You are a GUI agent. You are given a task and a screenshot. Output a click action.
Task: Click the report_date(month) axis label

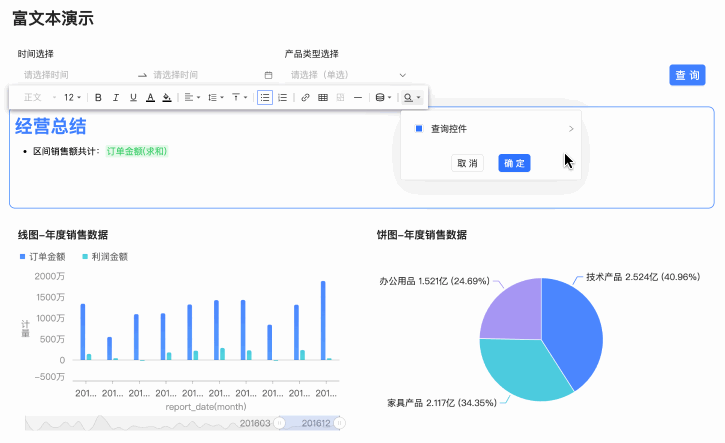(x=206, y=407)
